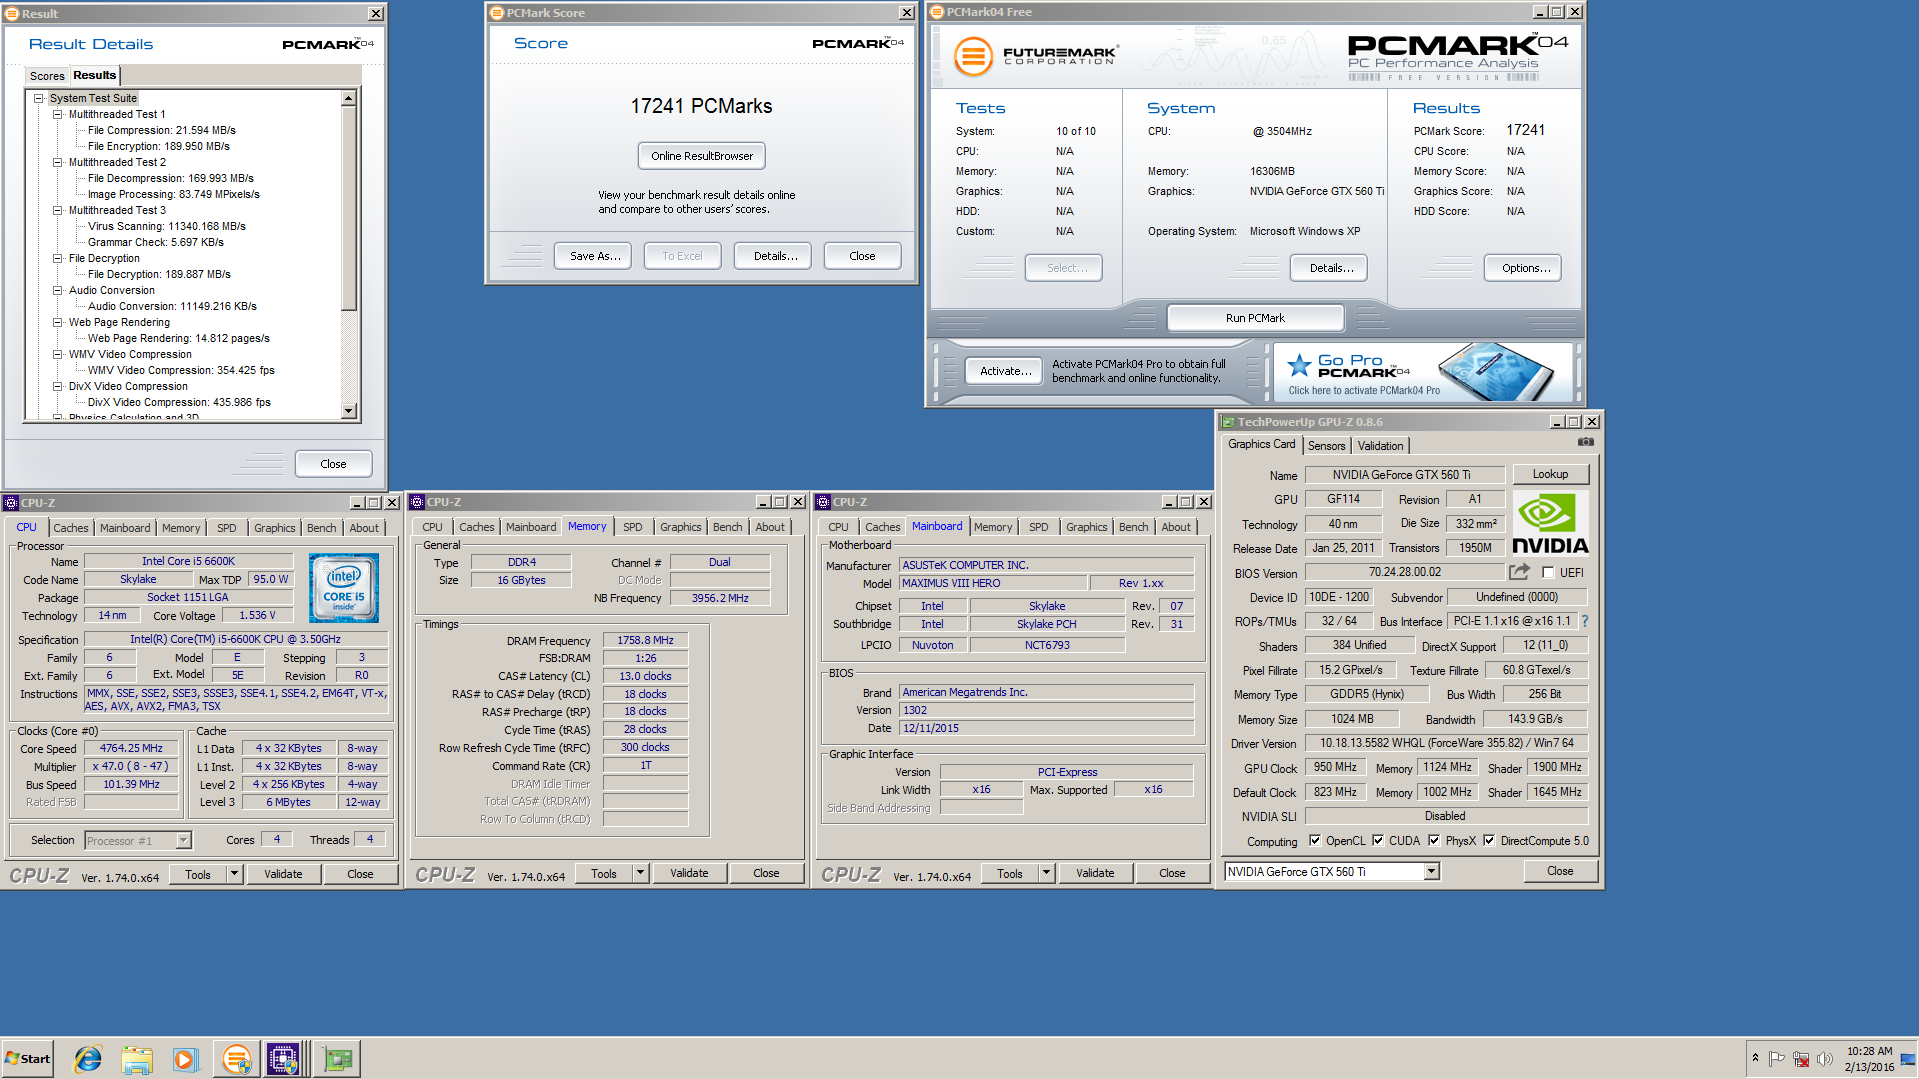Click the Result tree scrollbar up arrow

click(x=349, y=98)
